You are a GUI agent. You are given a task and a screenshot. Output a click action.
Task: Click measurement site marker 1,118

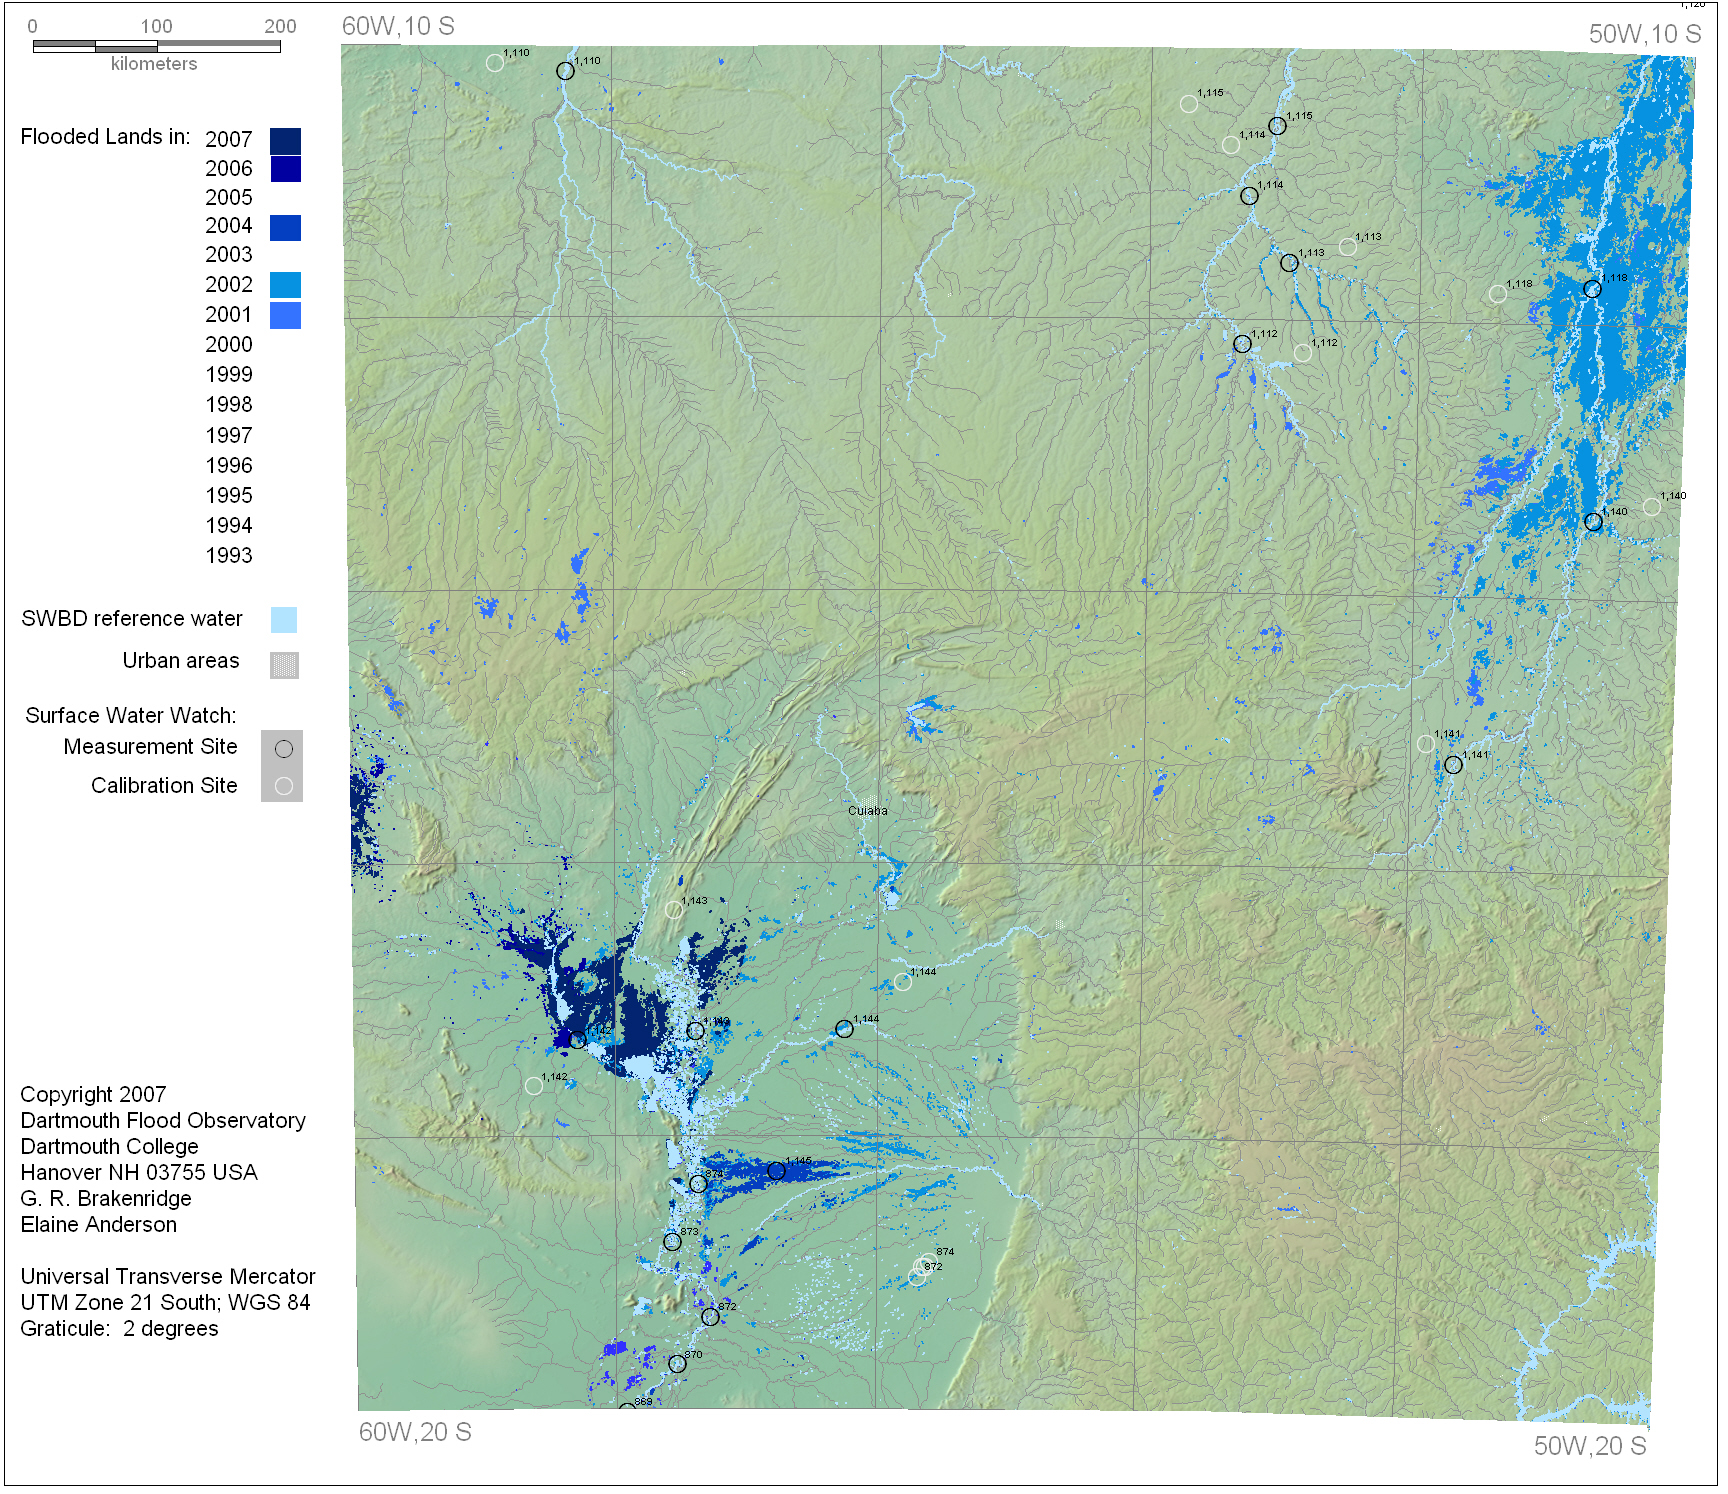(x=1592, y=289)
